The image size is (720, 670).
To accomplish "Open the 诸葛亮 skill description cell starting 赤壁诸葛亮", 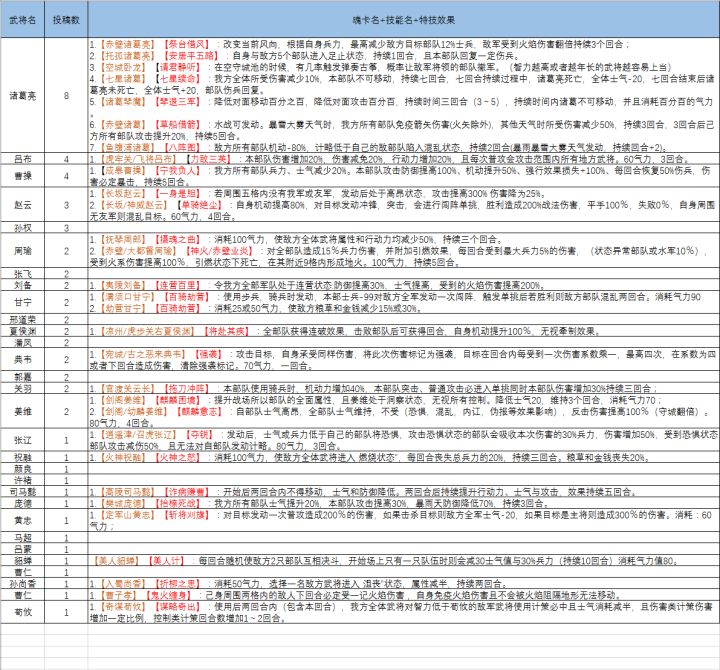I will [404, 96].
